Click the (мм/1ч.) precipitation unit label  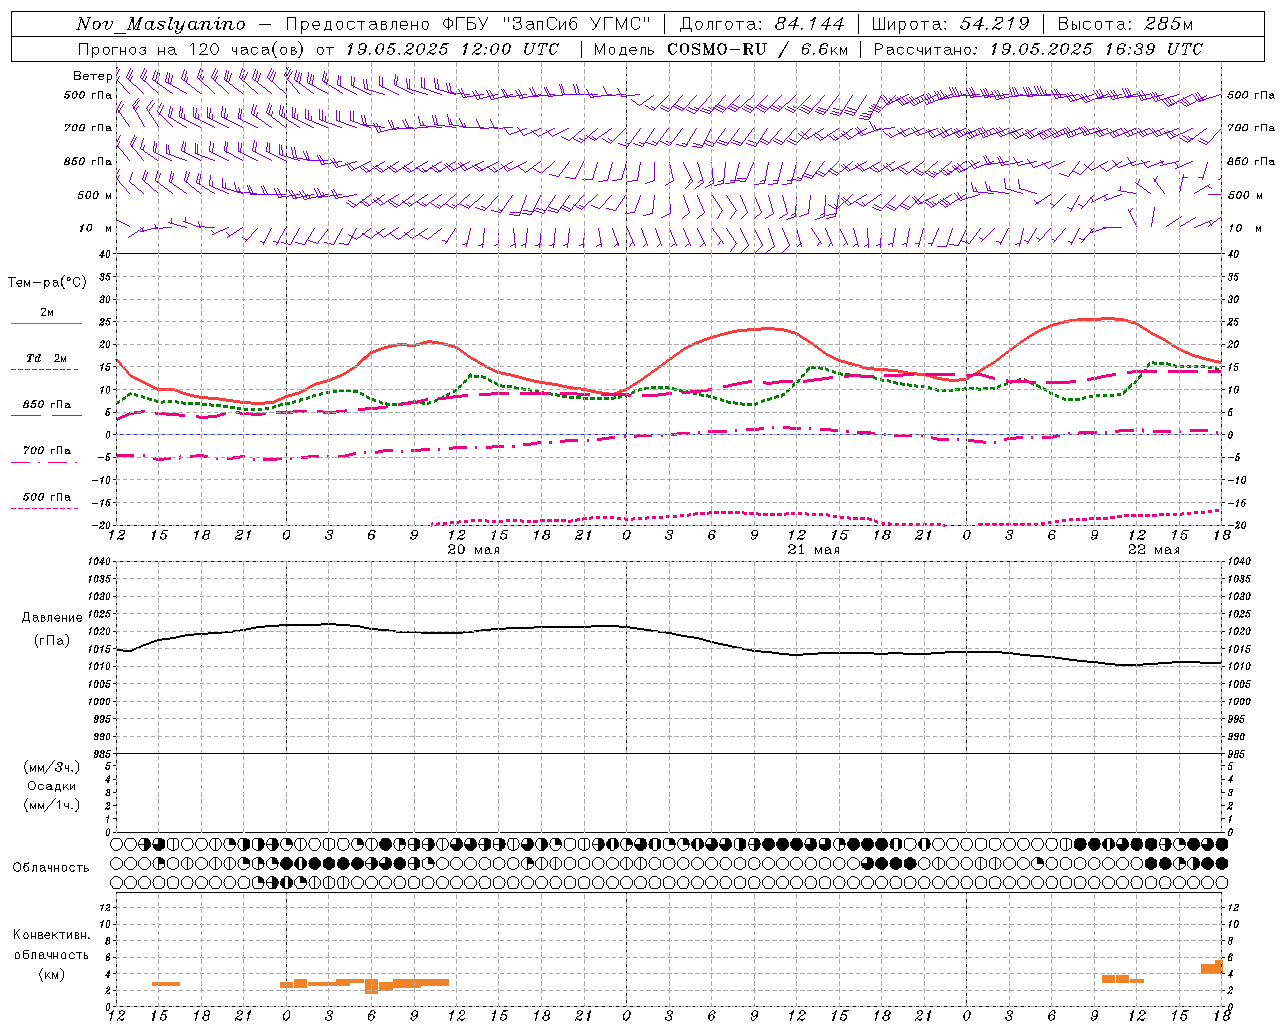tap(52, 805)
